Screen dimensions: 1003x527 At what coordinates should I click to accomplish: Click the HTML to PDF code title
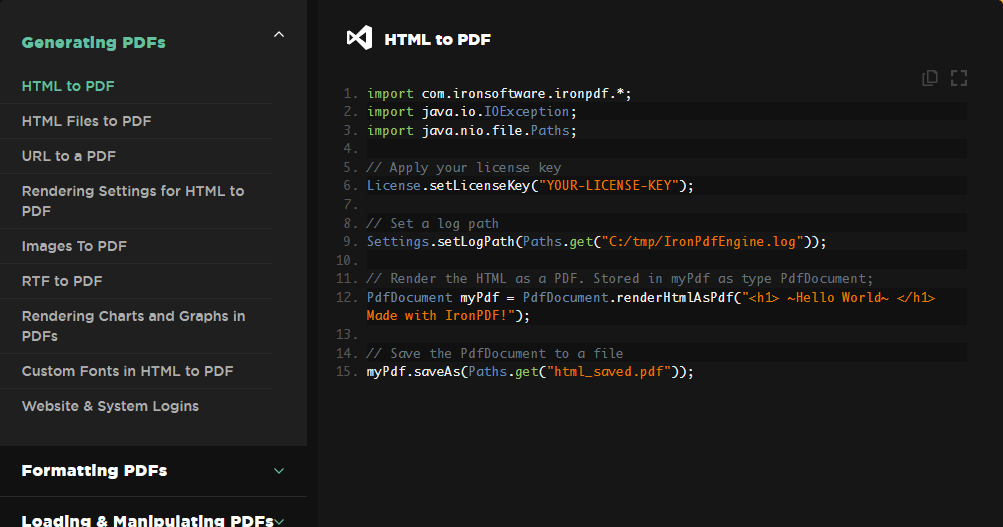tap(438, 40)
